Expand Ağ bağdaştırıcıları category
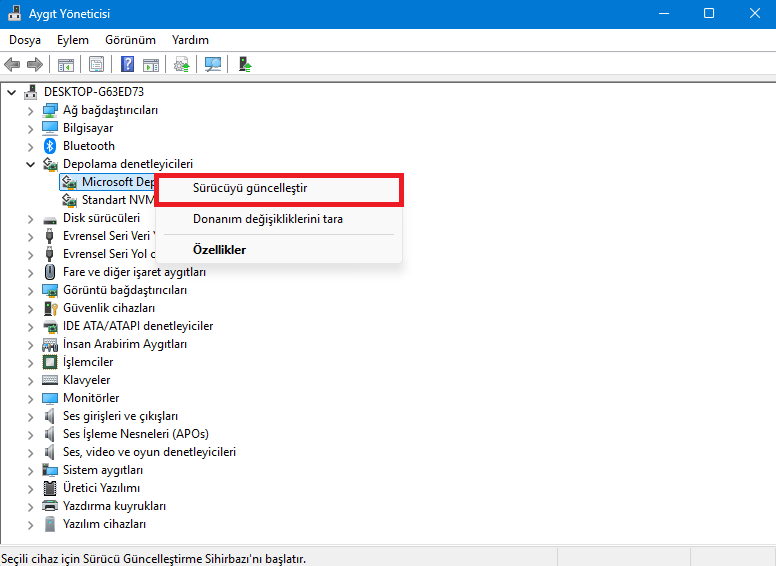The image size is (776, 566). click(x=31, y=111)
